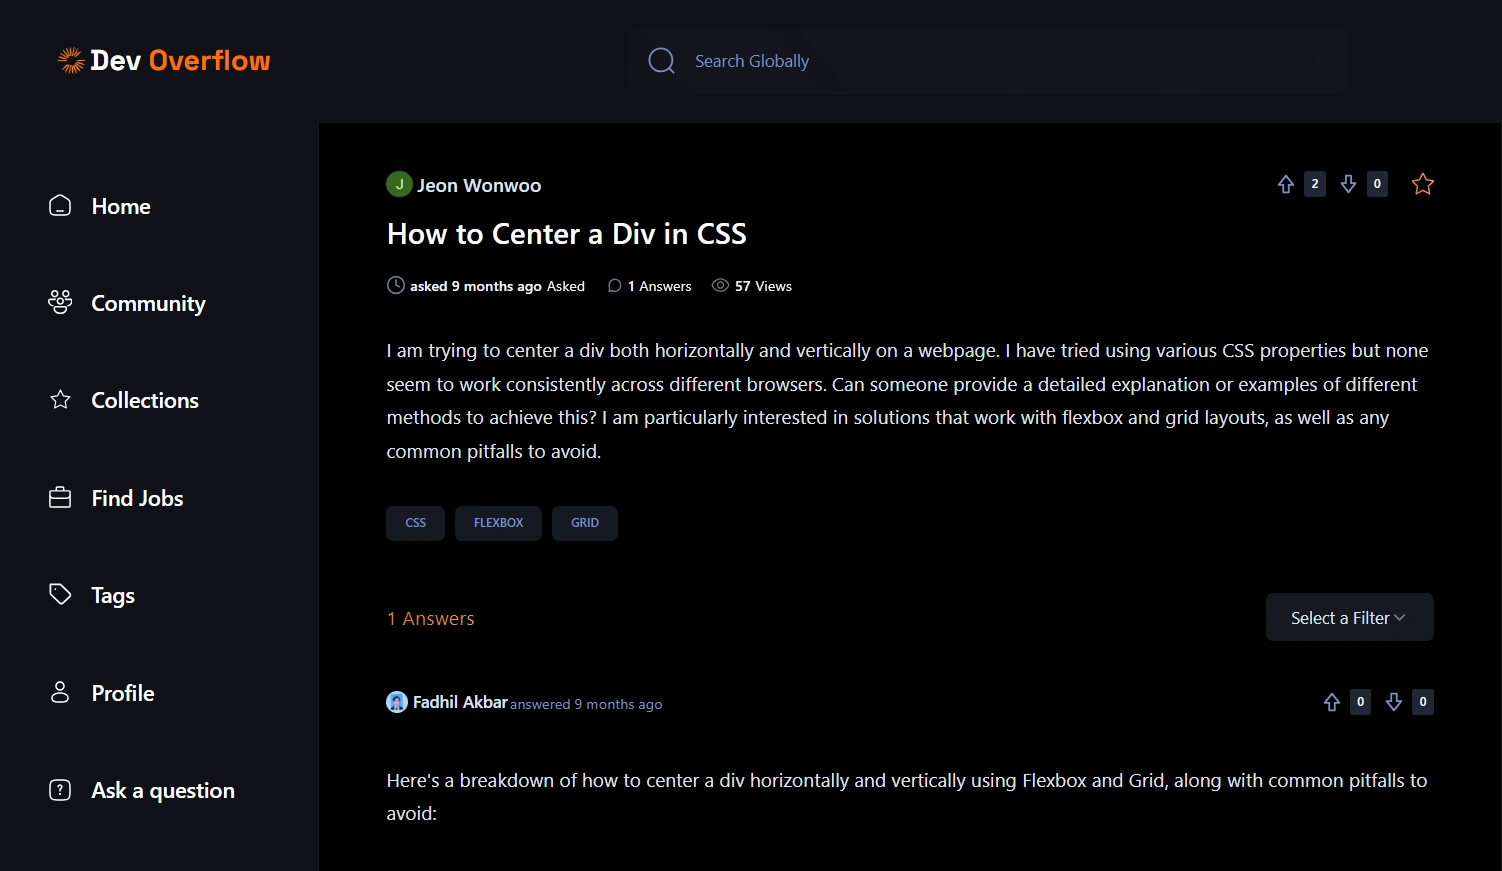Upvote the question by Jeon Wonwoo
This screenshot has height=871, width=1502.
(x=1286, y=184)
